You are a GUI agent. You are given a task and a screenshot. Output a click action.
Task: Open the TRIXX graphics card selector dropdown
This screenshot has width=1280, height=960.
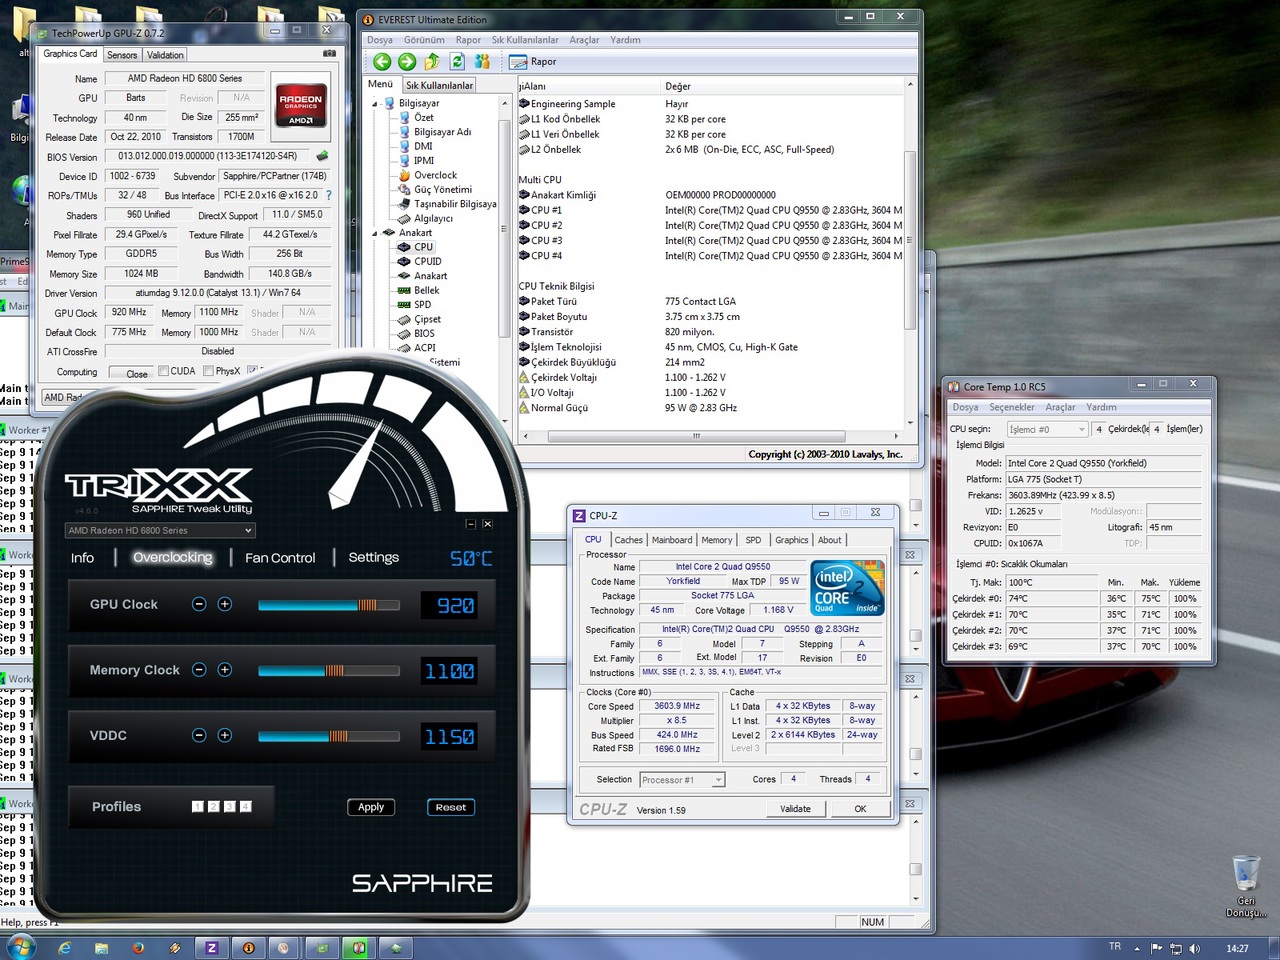[160, 530]
